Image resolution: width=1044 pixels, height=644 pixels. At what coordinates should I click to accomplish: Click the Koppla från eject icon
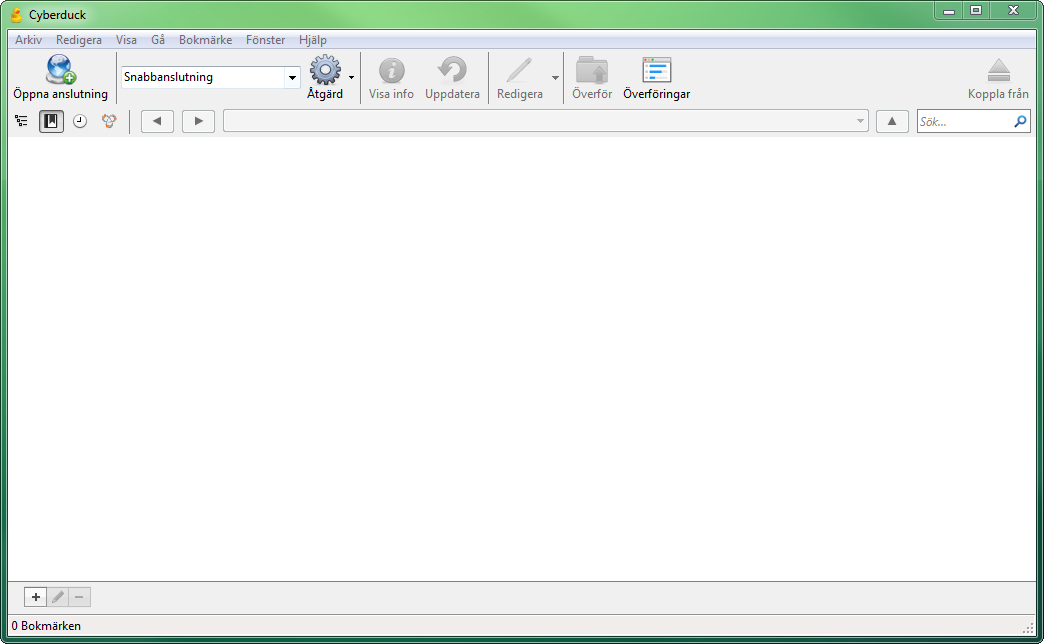[999, 70]
